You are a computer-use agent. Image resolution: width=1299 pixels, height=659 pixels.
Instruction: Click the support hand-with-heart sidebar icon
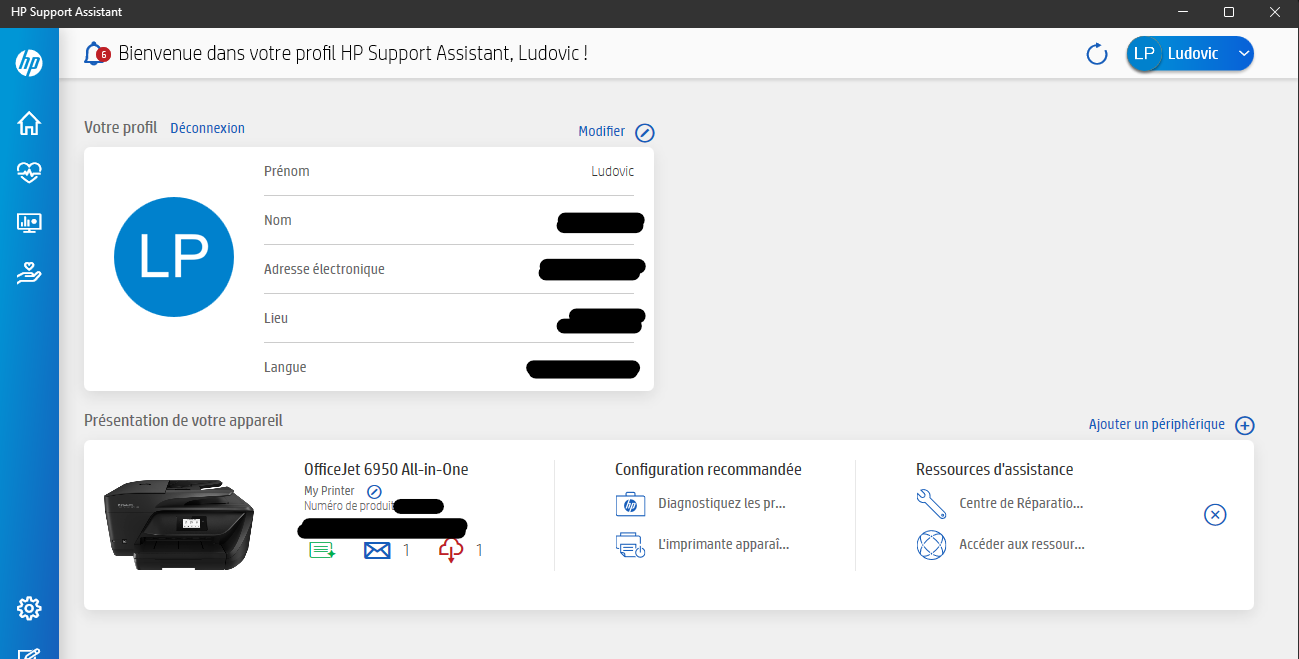pos(29,272)
